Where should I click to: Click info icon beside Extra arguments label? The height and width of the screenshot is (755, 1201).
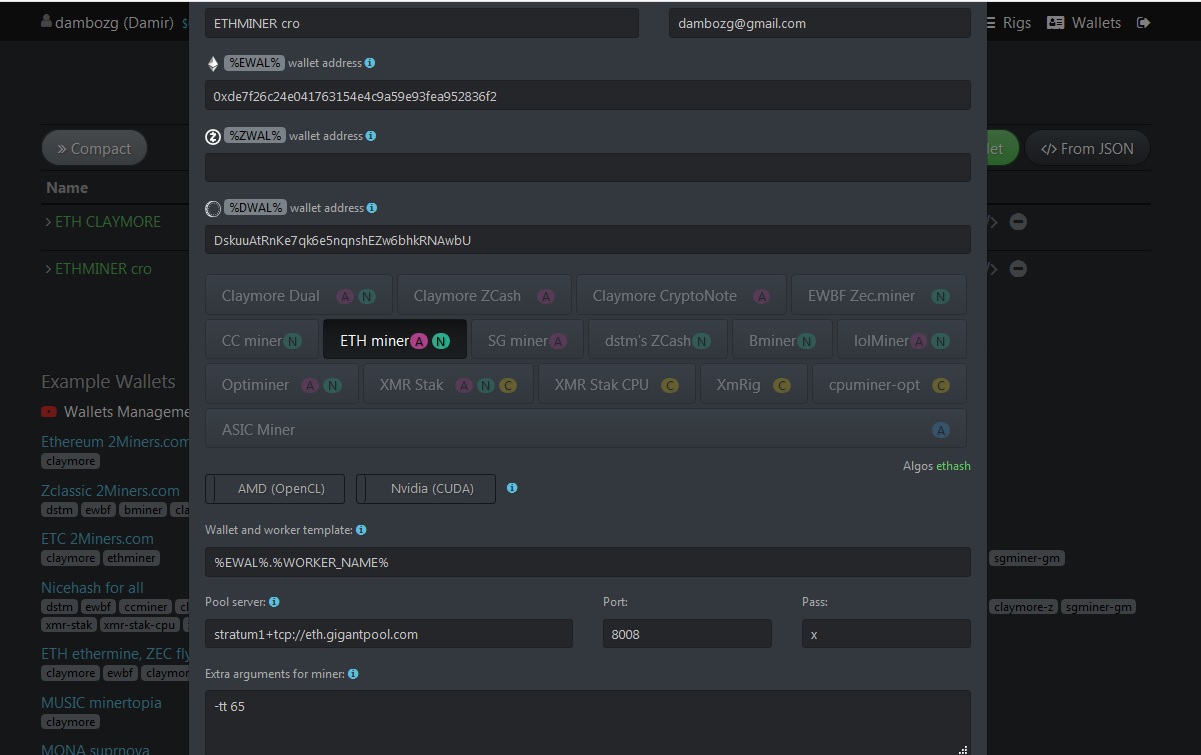pos(353,674)
